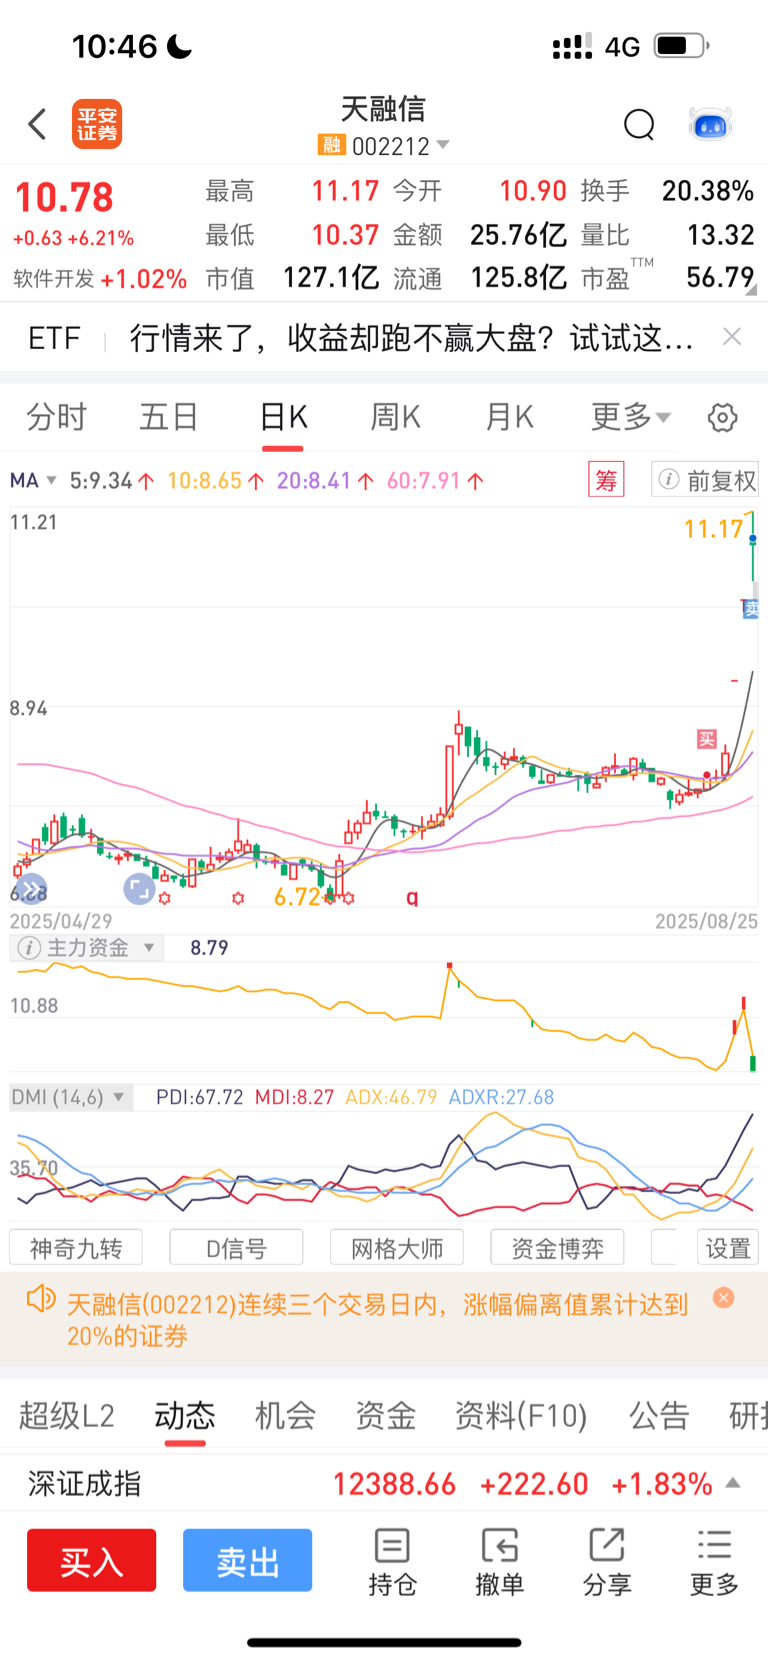This screenshot has height=1662, width=768.
Task: Tap the 10.78 current price
Action: (x=64, y=198)
